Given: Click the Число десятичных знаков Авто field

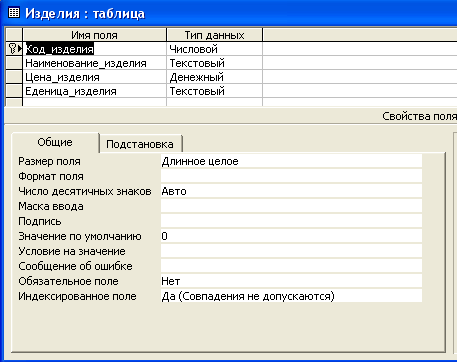Looking at the screenshot, I should (x=291, y=191).
